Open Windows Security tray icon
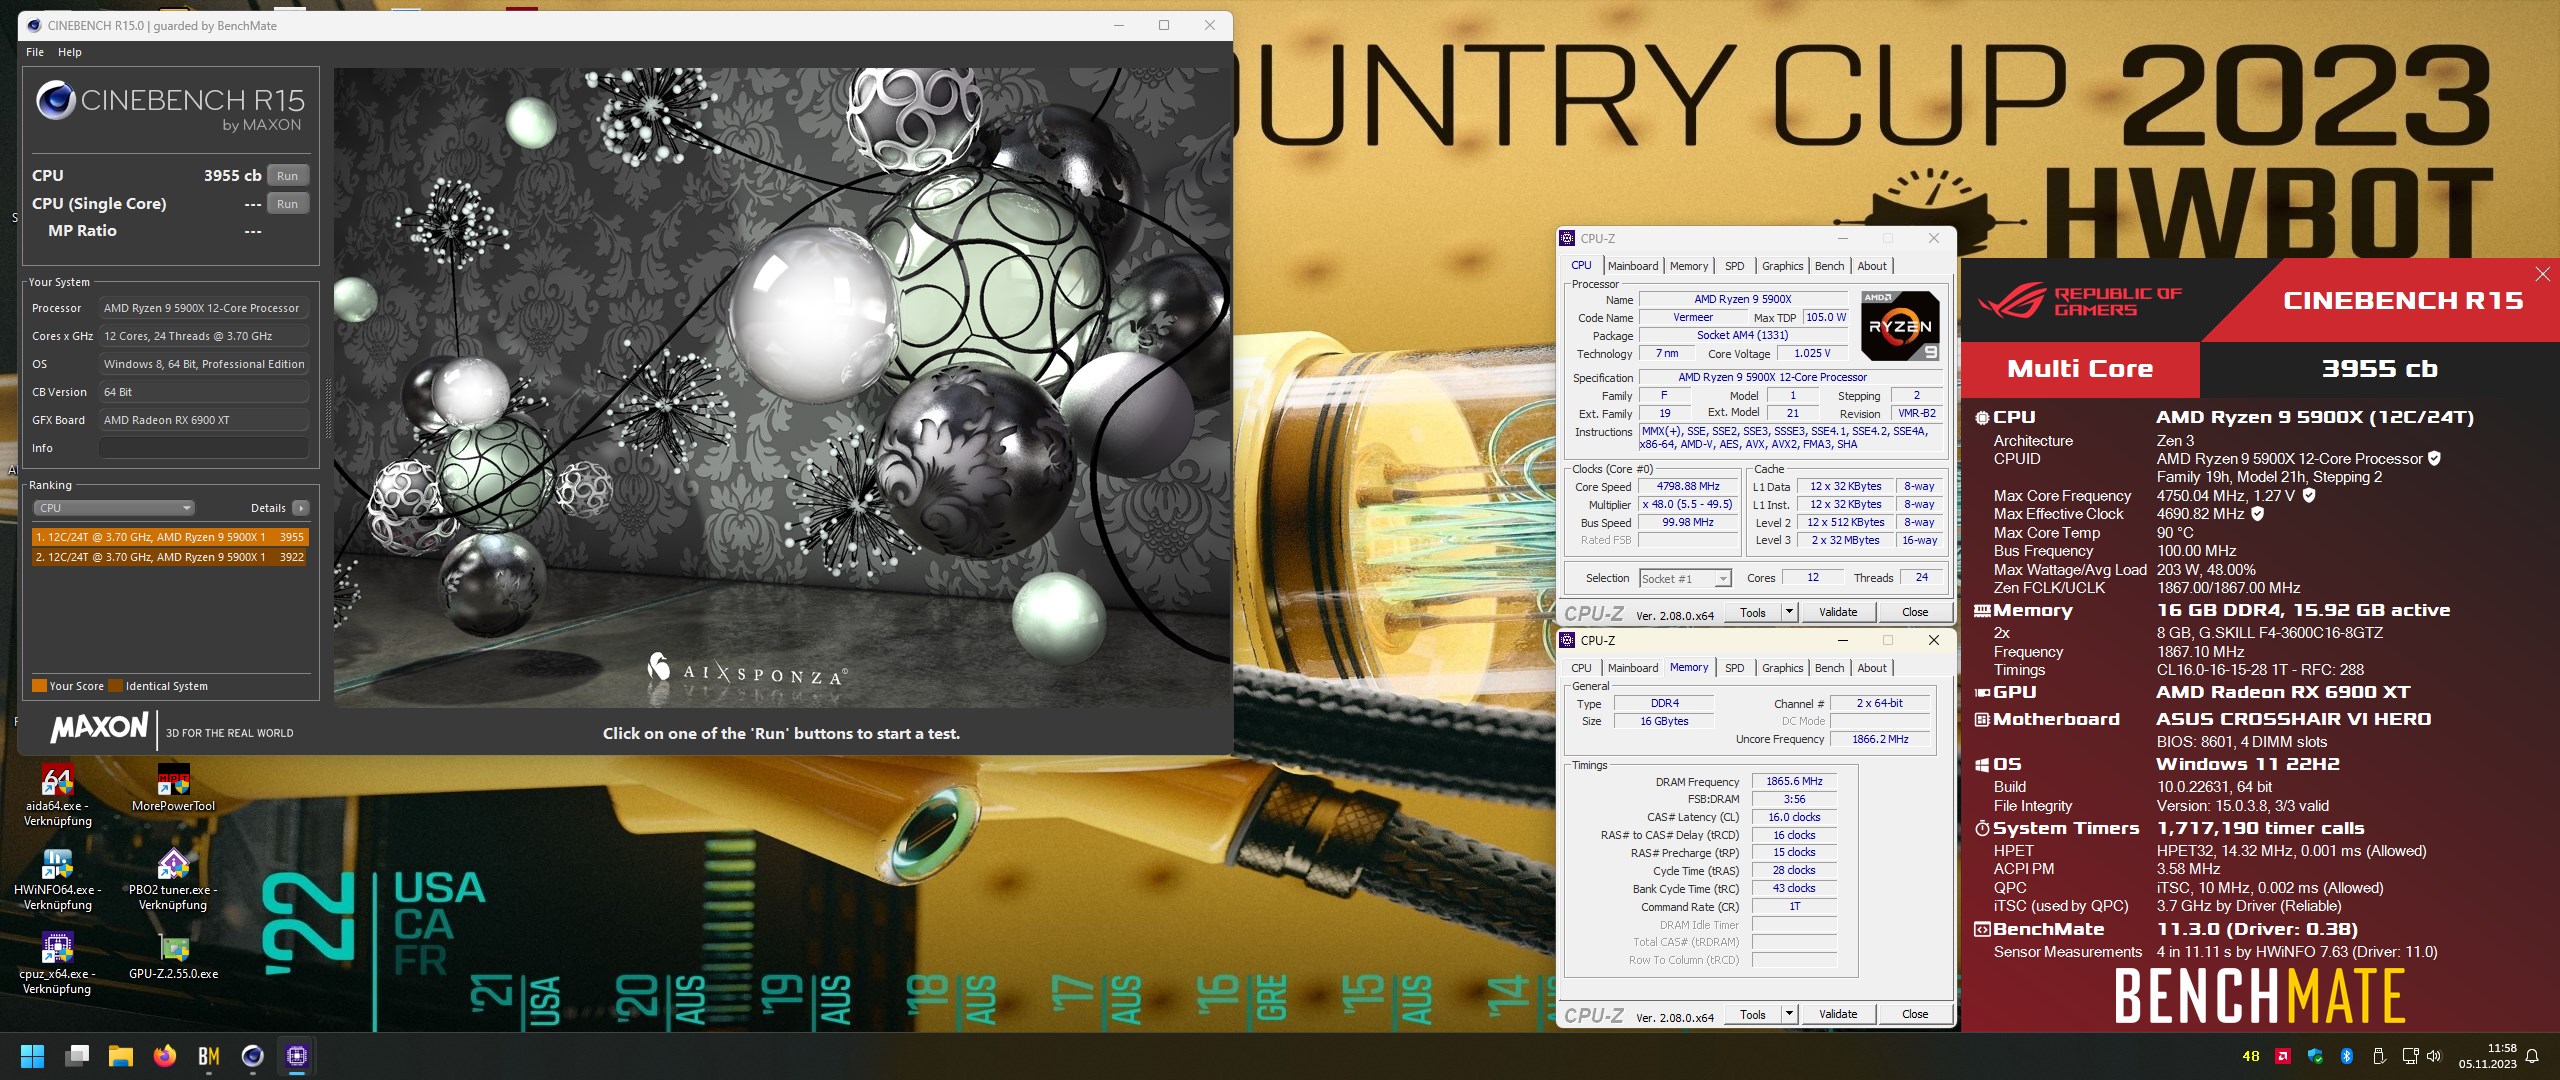 pos(2315,1056)
